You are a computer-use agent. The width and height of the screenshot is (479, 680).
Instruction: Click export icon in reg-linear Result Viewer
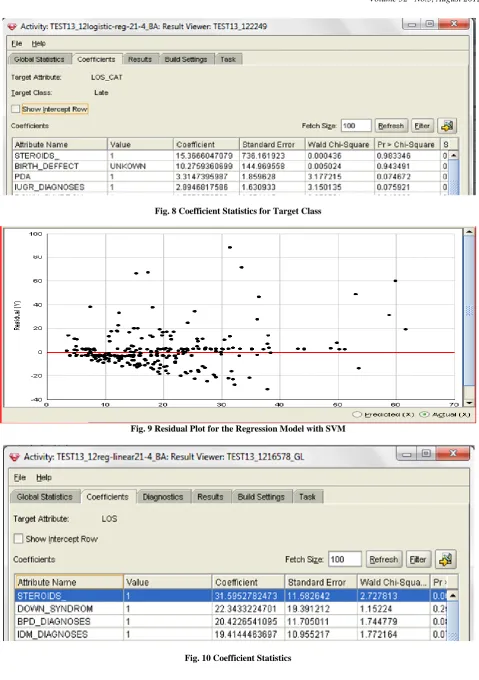click(x=445, y=559)
